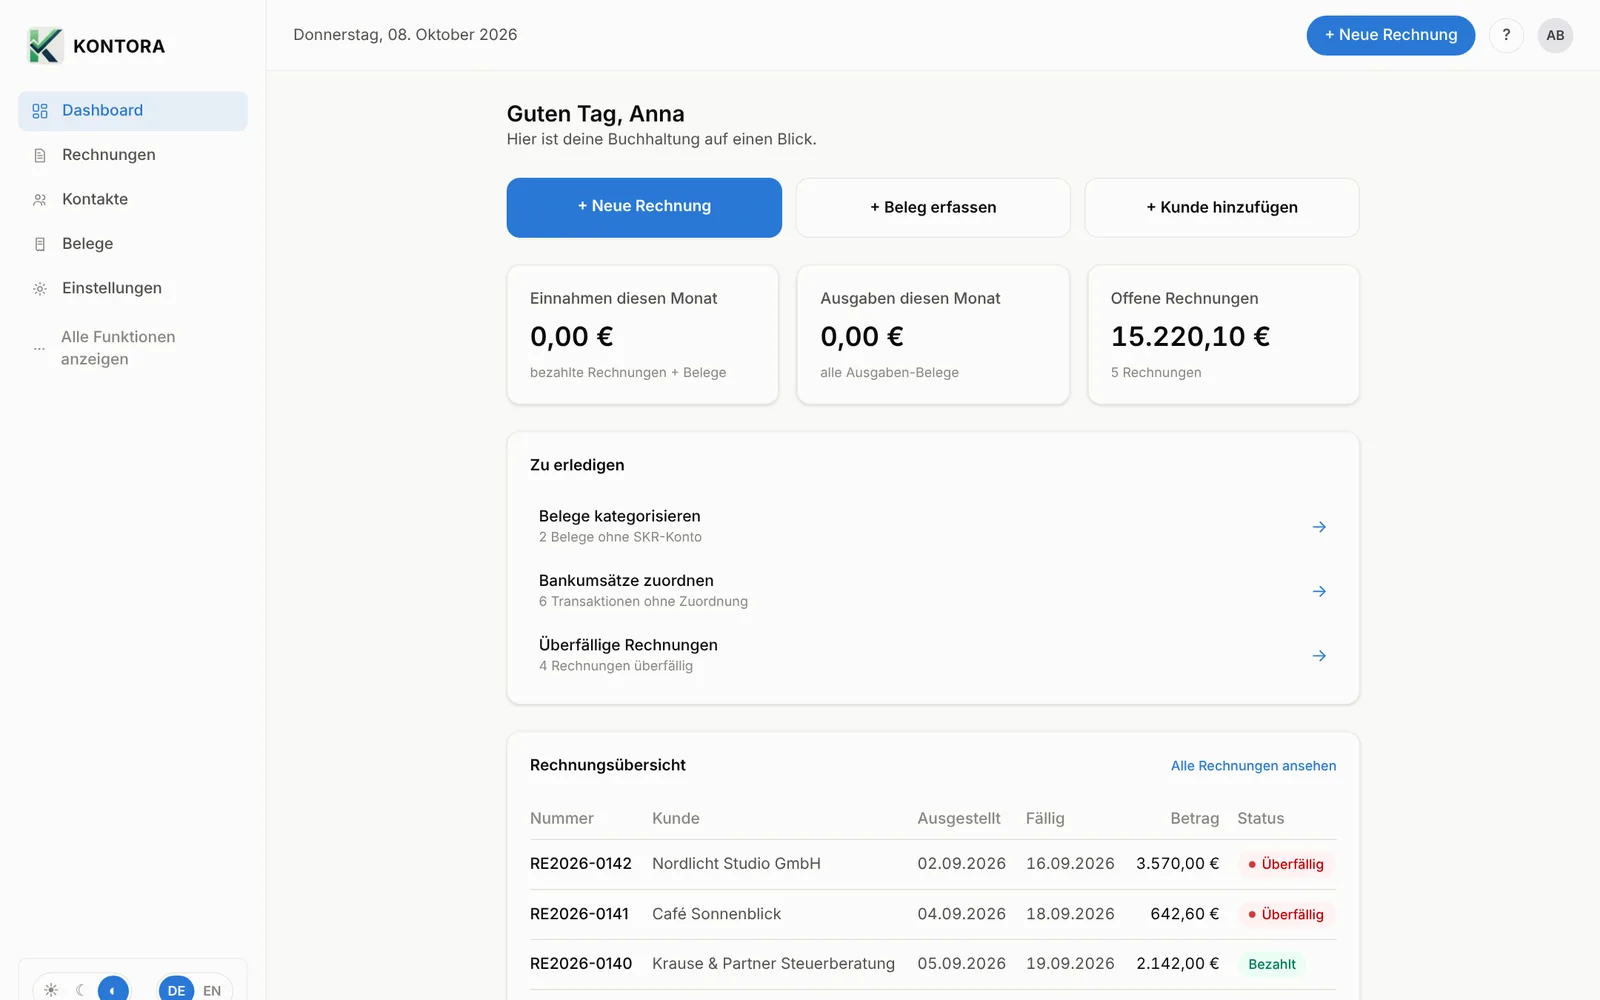Screen dimensions: 1600x1000
Task: Switch language to EN
Action: tap(212, 990)
